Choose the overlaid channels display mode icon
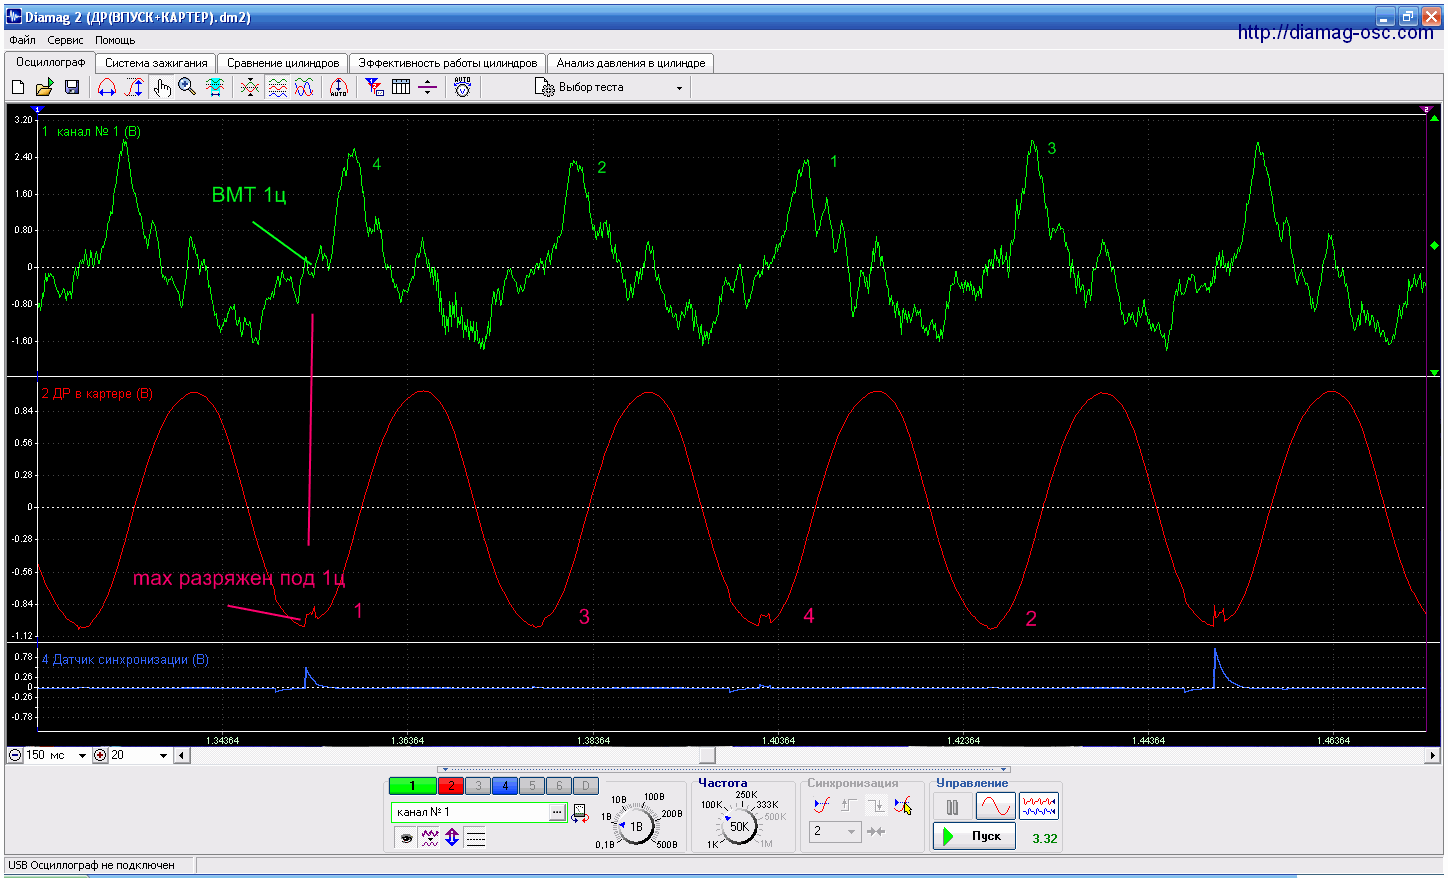Viewport: 1448px width, 878px height. pos(304,88)
